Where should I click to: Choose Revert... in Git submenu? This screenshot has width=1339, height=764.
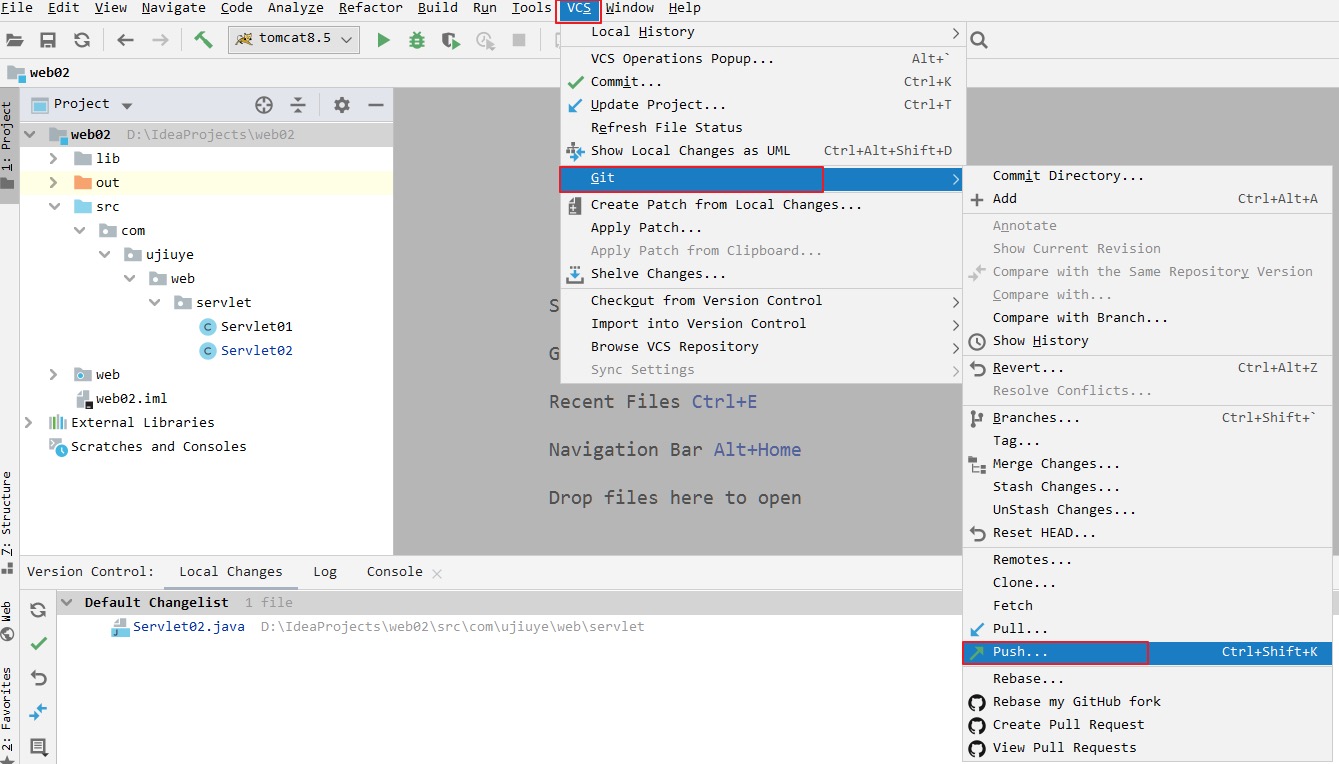(1148, 368)
